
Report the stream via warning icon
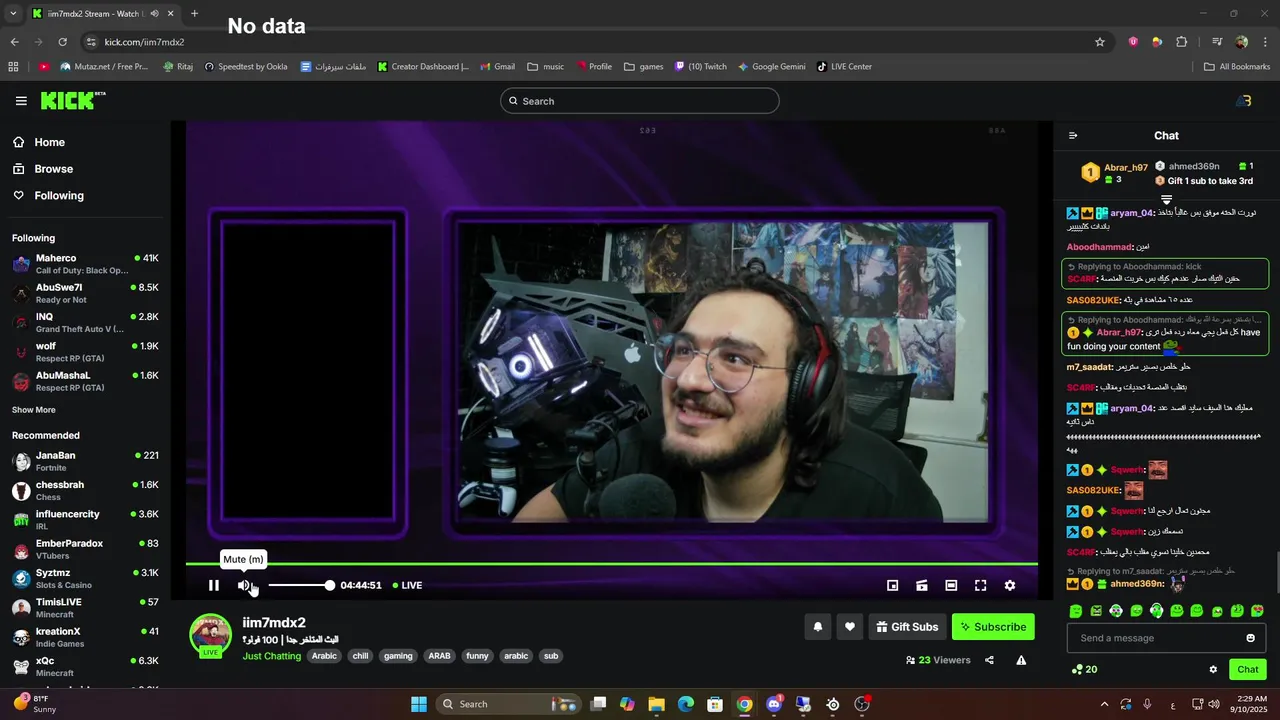point(1021,660)
